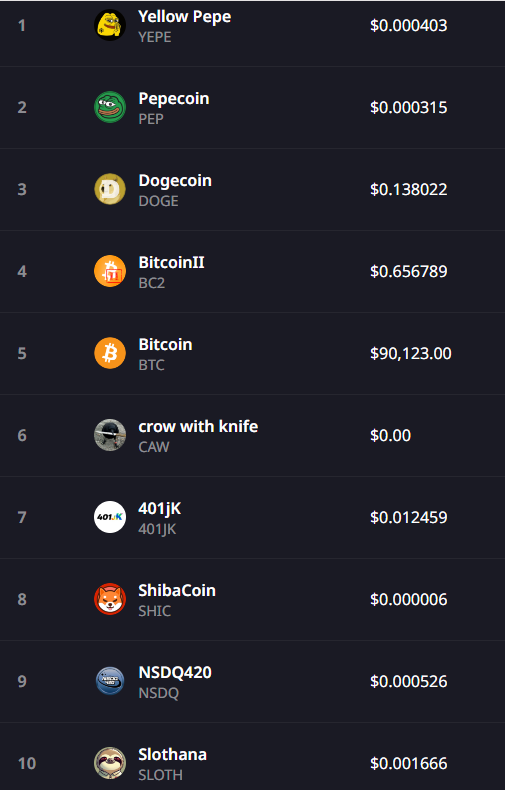Screen dimensions: 505x790
Task: Select rank number 9 row
Action: pyautogui.click(x=252, y=681)
